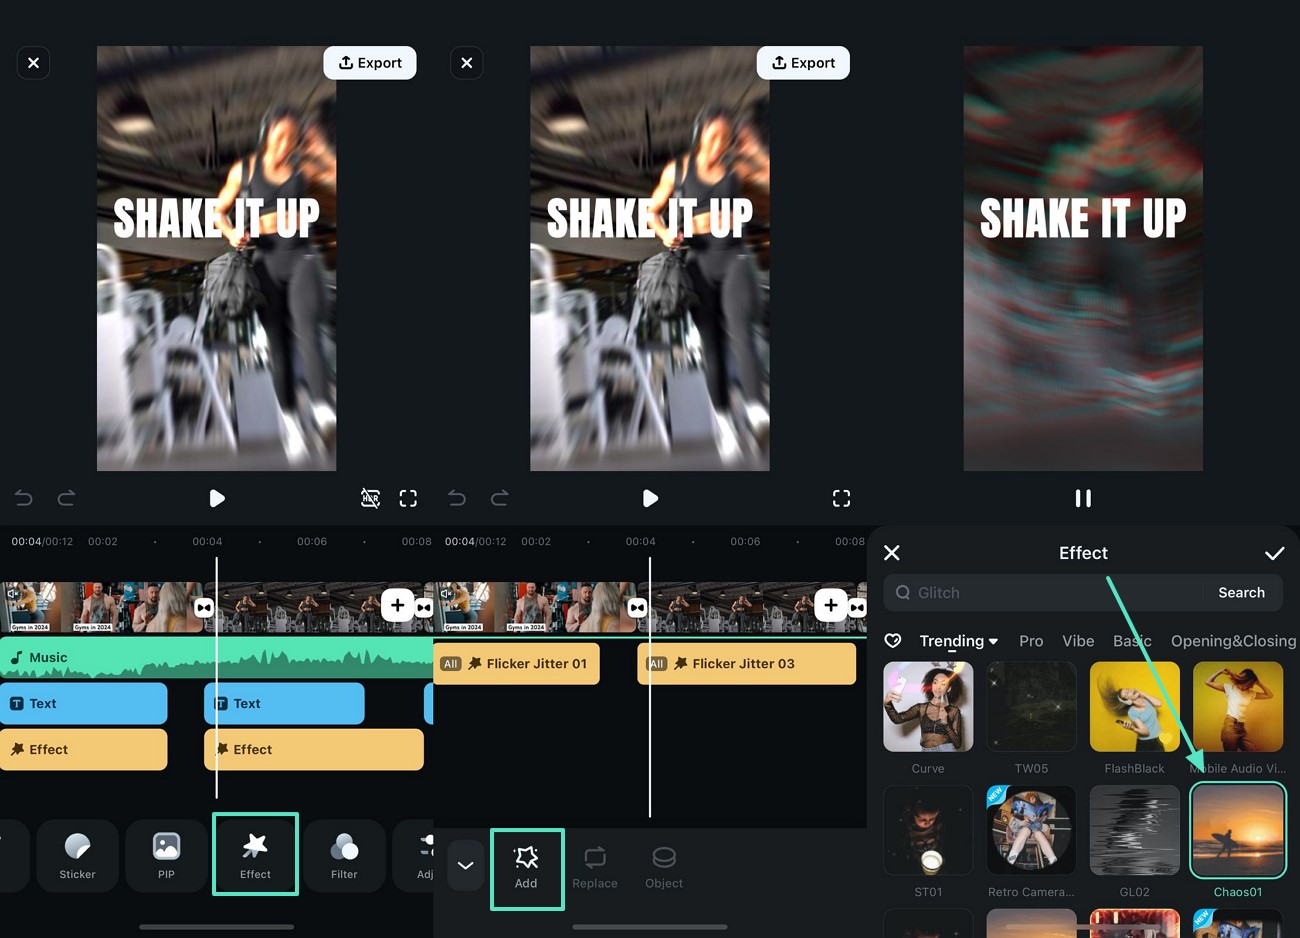This screenshot has height=938, width=1300.
Task: Toggle the HDR icon beside the fullscreen button
Action: (370, 498)
